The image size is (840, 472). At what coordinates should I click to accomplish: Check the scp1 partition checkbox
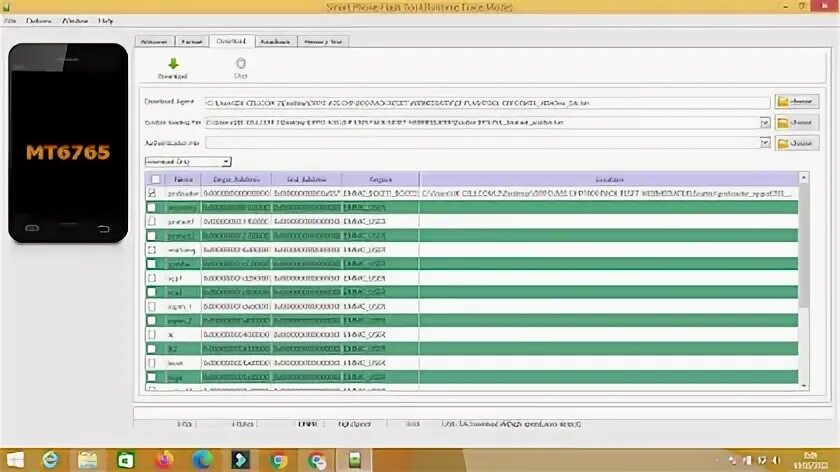pyautogui.click(x=152, y=278)
